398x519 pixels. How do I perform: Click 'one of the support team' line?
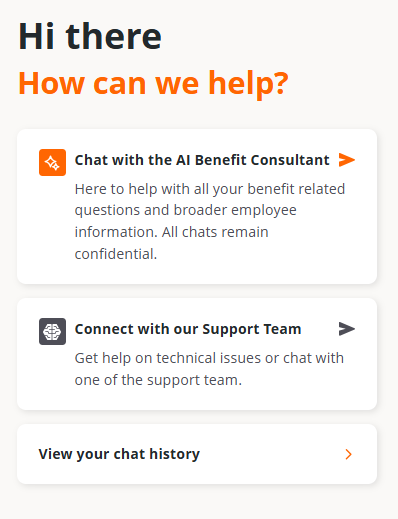pos(158,380)
